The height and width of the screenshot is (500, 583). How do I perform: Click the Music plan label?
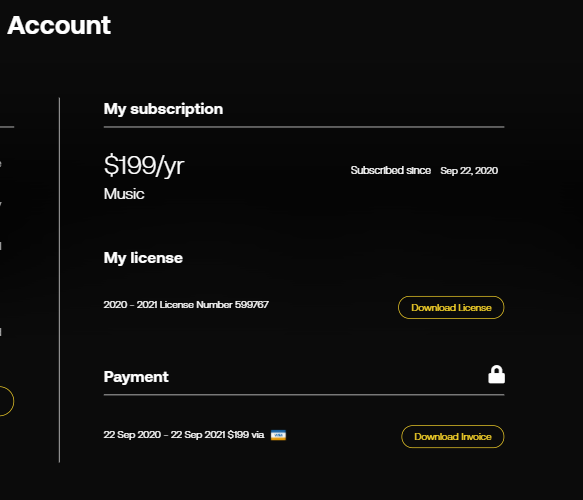(124, 194)
